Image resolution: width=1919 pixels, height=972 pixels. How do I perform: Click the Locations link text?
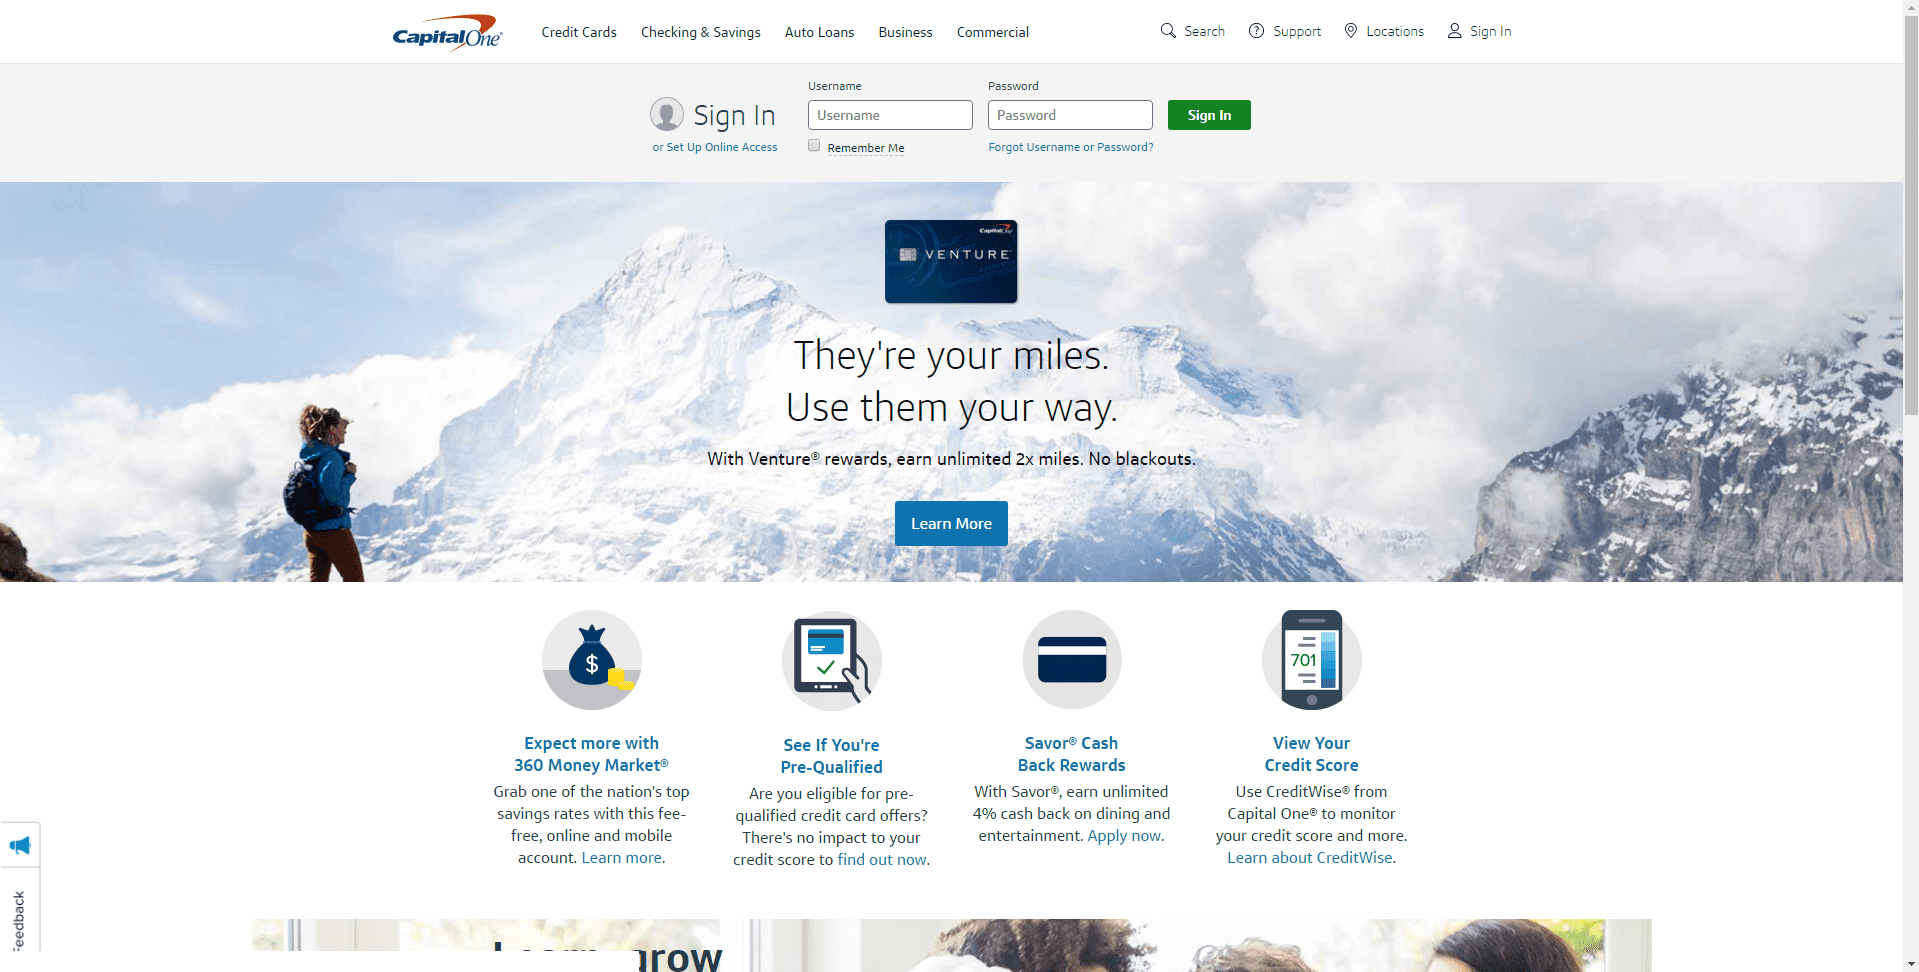click(1395, 31)
